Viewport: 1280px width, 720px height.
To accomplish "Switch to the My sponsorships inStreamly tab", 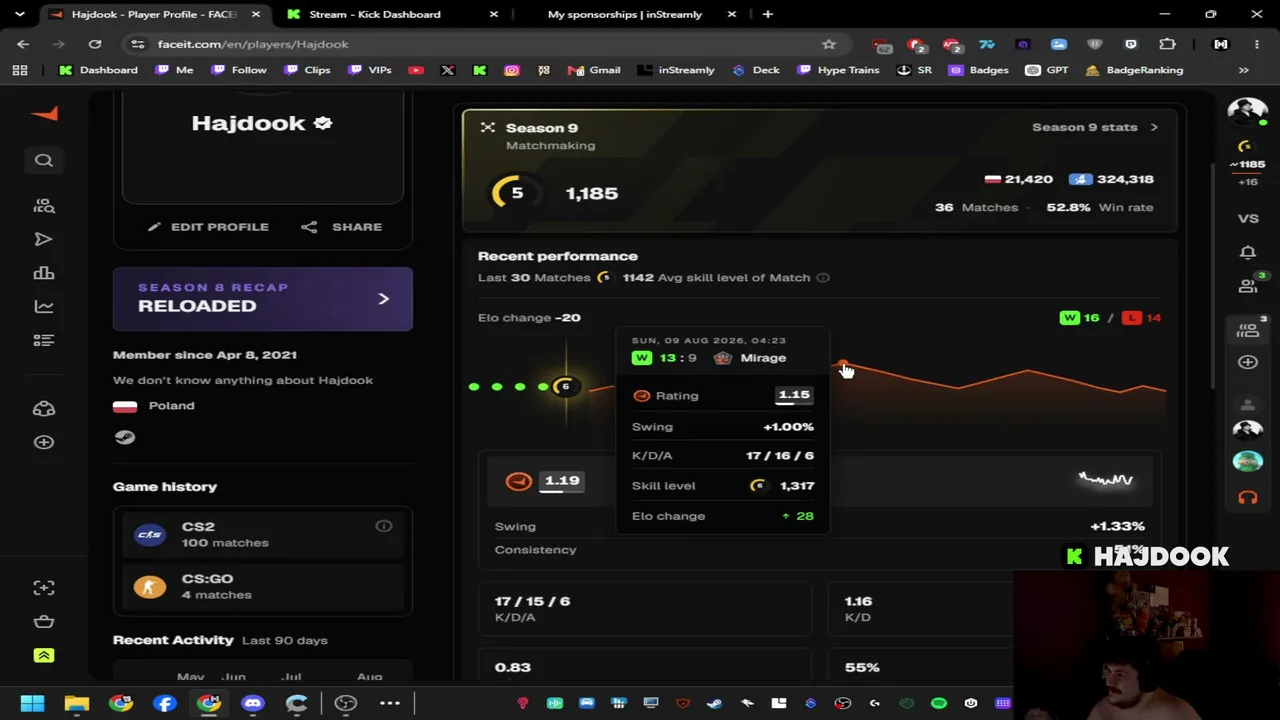I will point(625,14).
